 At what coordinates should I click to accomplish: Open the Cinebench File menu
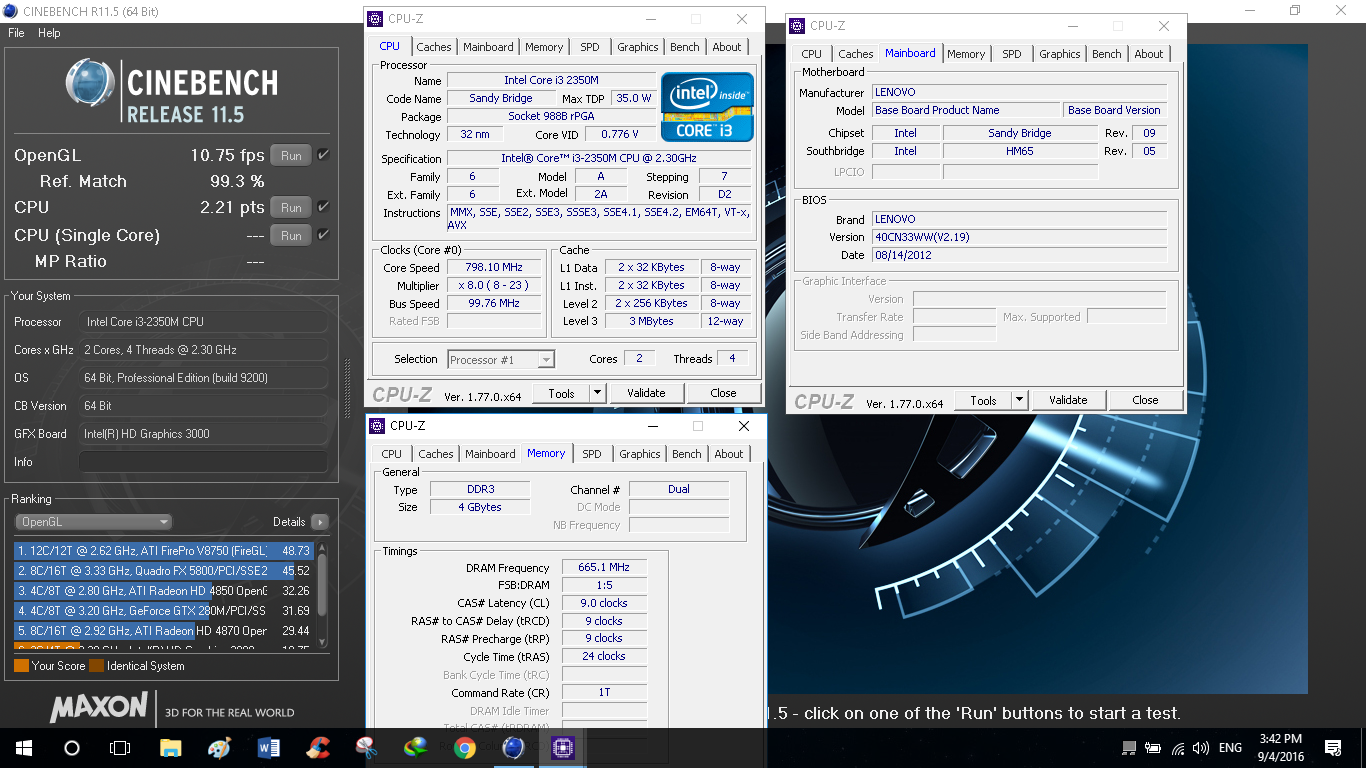(x=16, y=33)
